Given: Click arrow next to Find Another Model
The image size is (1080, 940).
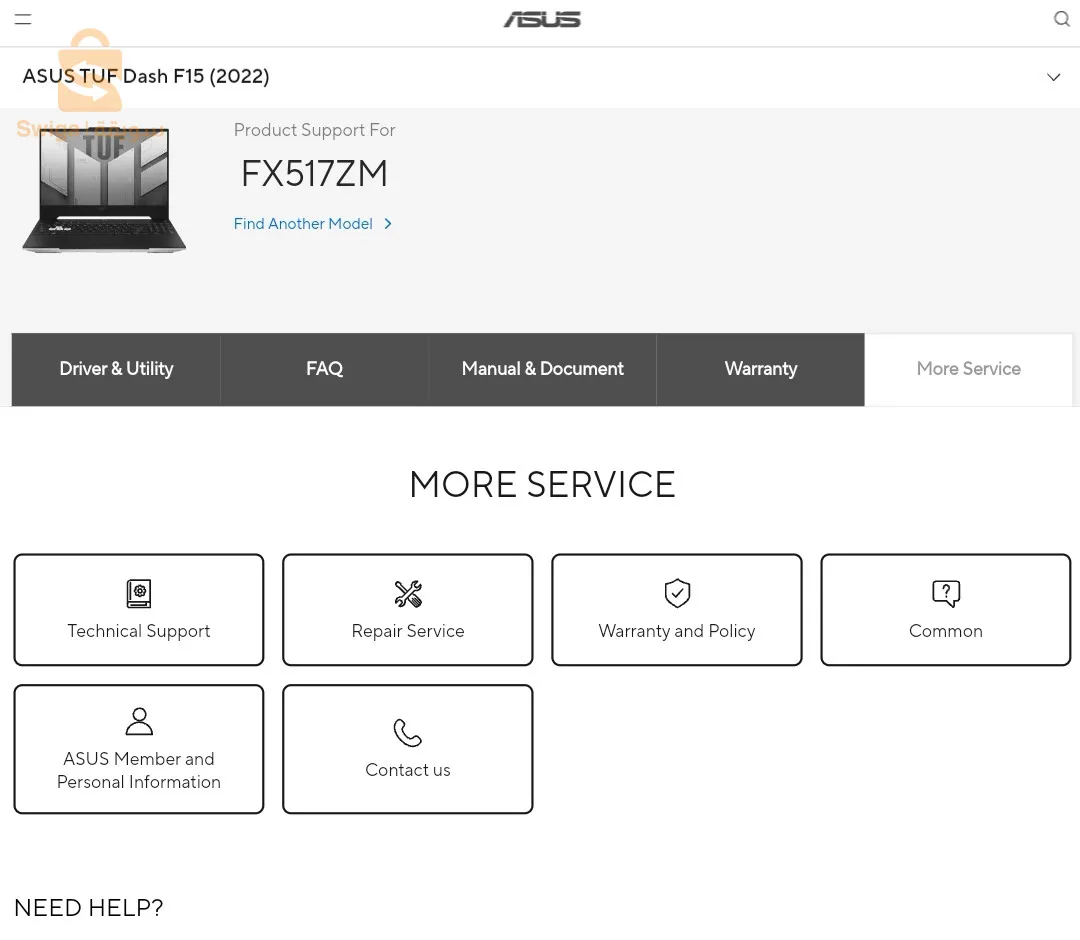Looking at the screenshot, I should tap(388, 224).
